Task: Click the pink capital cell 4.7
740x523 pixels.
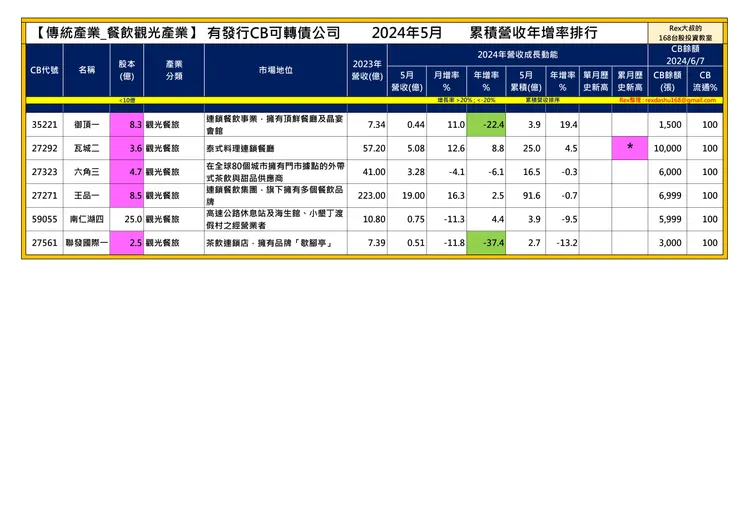Action: coord(126,172)
